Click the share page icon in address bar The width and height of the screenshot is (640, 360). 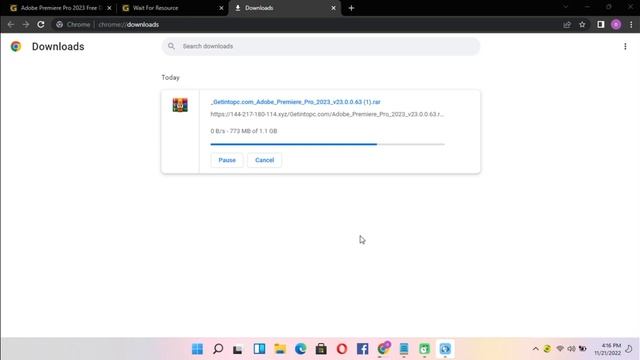567,24
